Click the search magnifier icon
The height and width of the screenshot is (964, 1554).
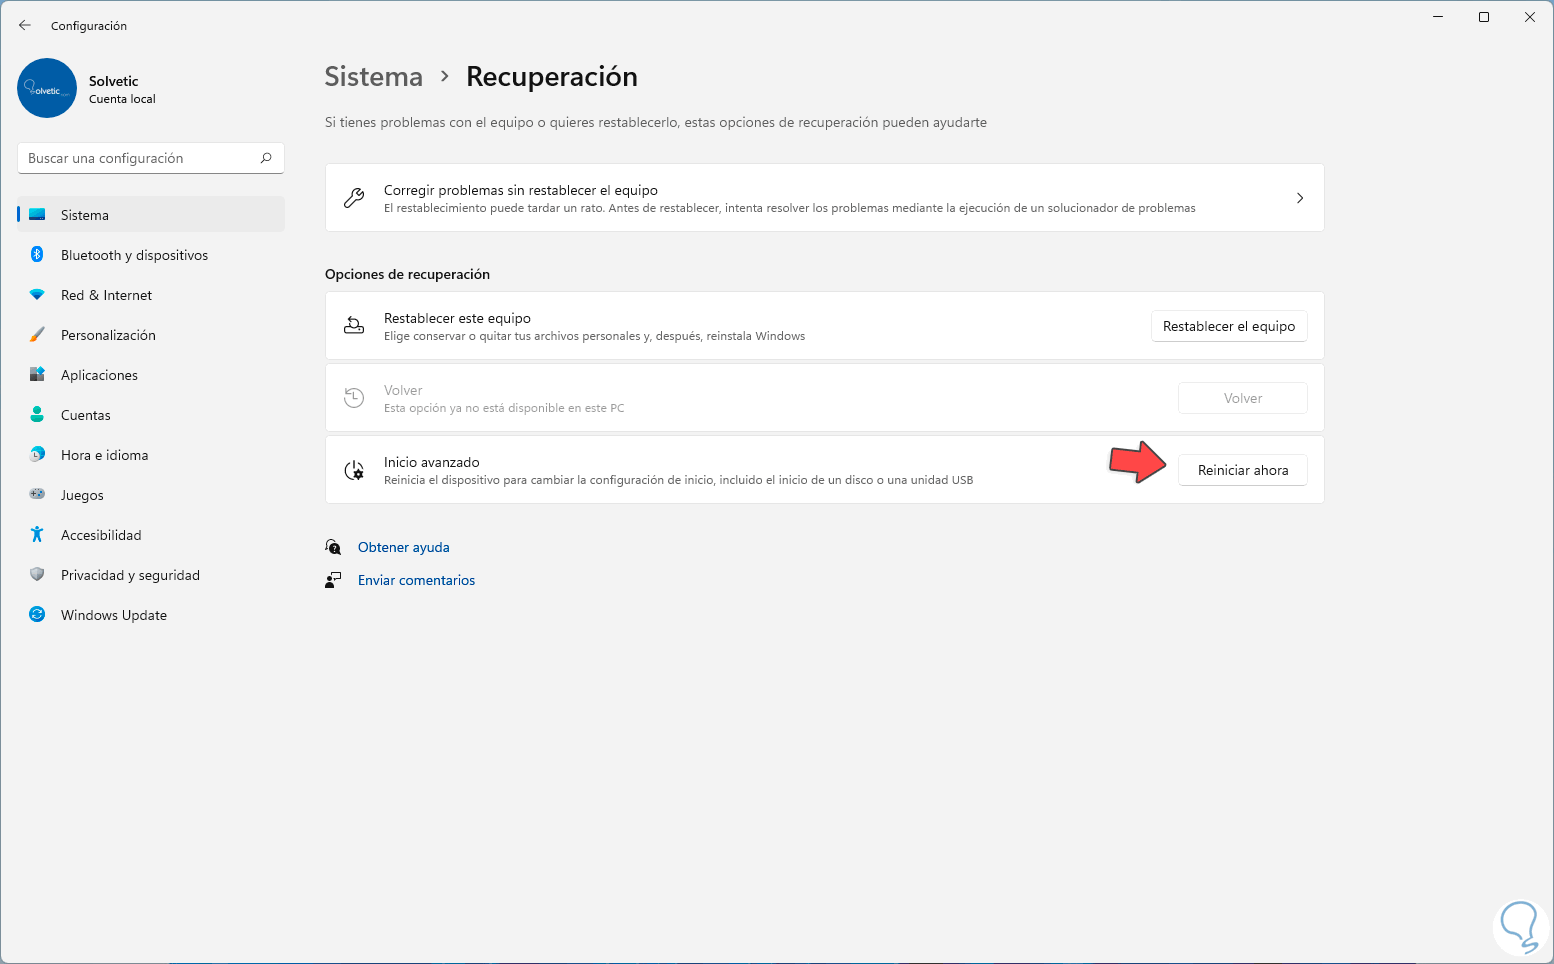266,158
